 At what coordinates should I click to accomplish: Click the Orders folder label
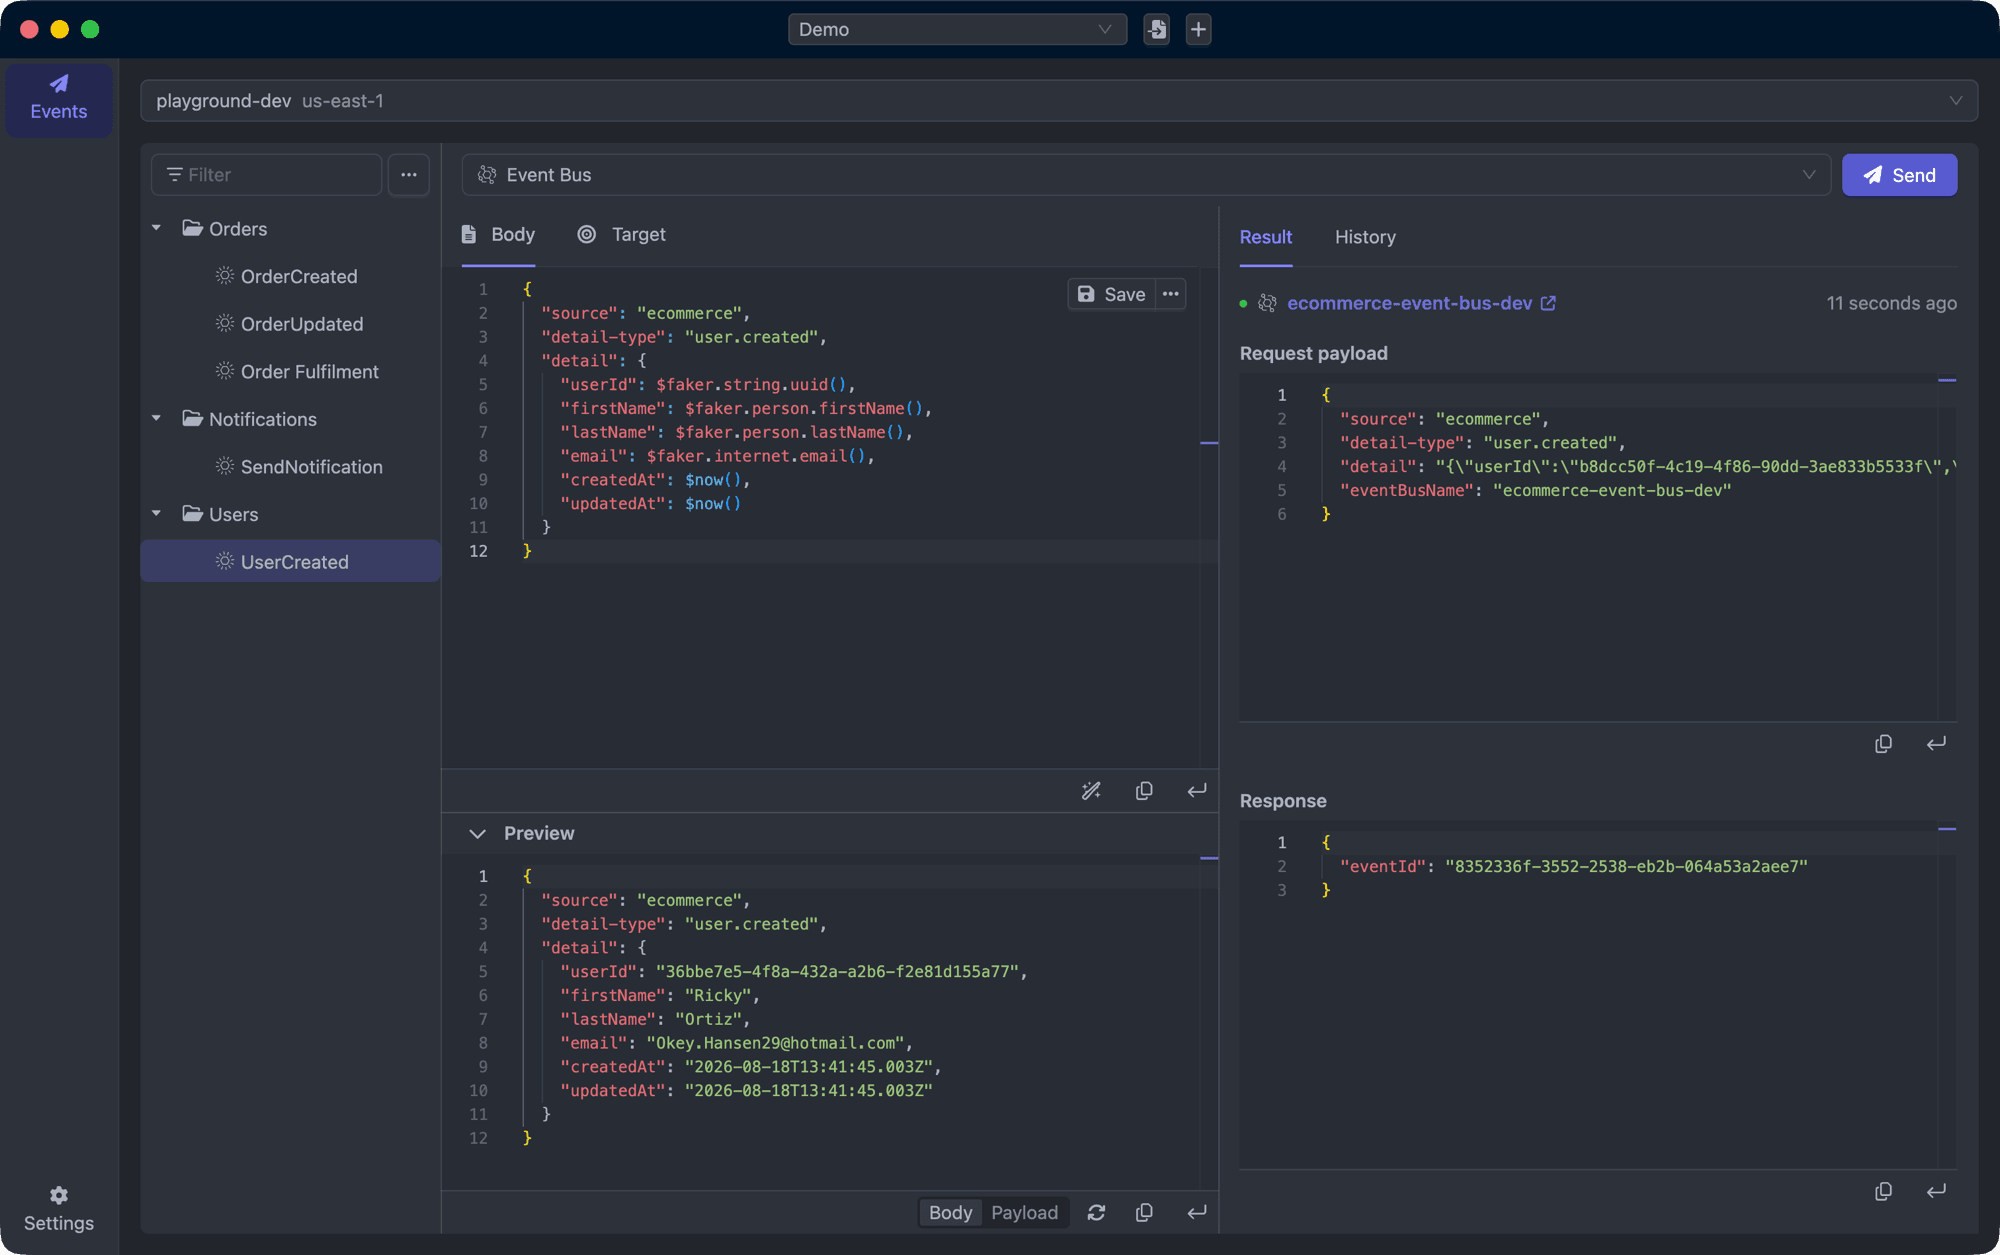(x=238, y=229)
